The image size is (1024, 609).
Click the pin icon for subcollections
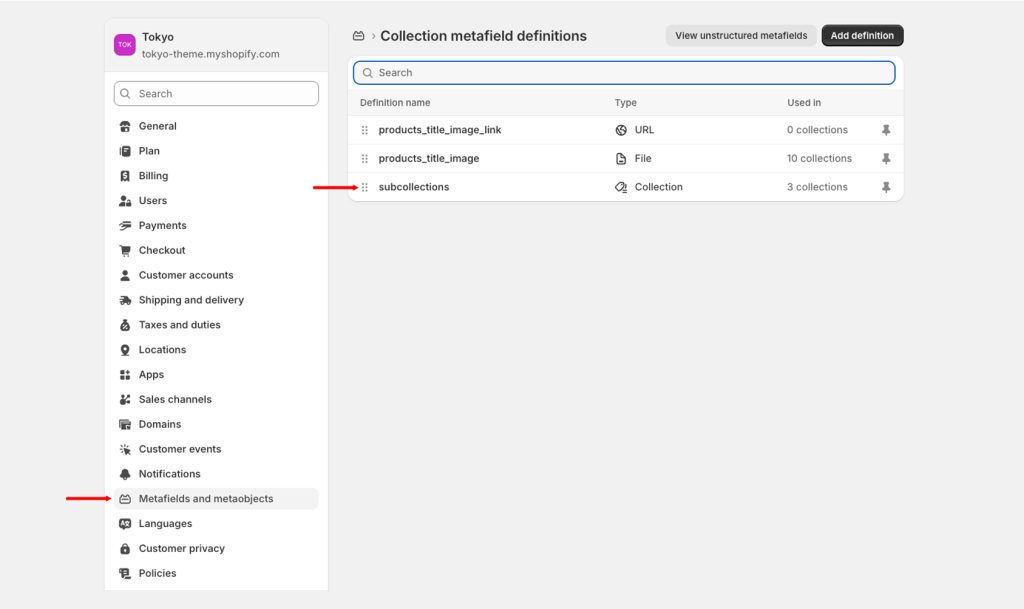click(886, 187)
